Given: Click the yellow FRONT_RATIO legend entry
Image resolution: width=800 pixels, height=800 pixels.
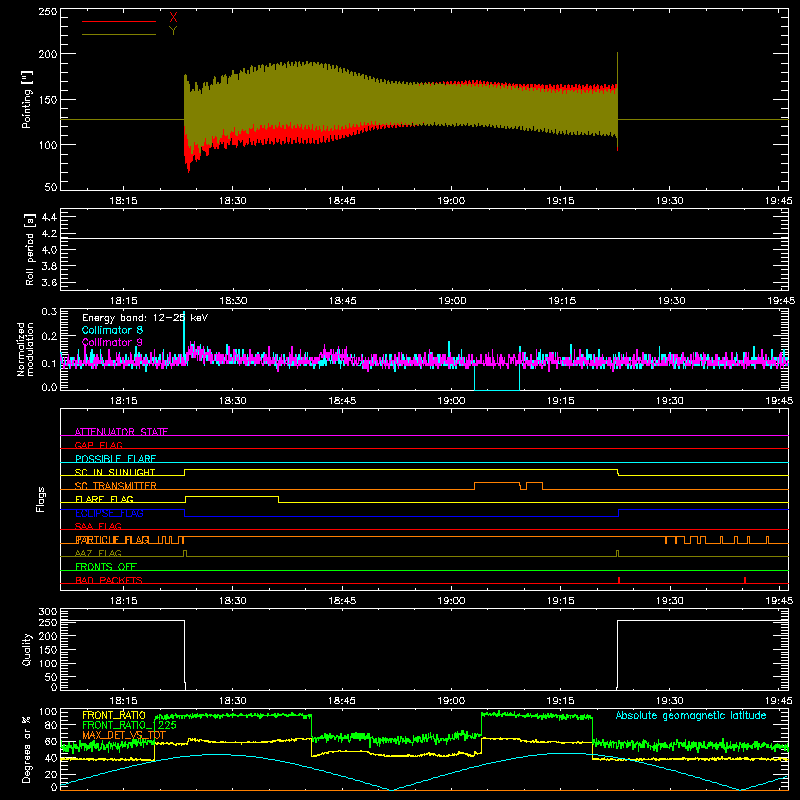Looking at the screenshot, I should pyautogui.click(x=114, y=715).
